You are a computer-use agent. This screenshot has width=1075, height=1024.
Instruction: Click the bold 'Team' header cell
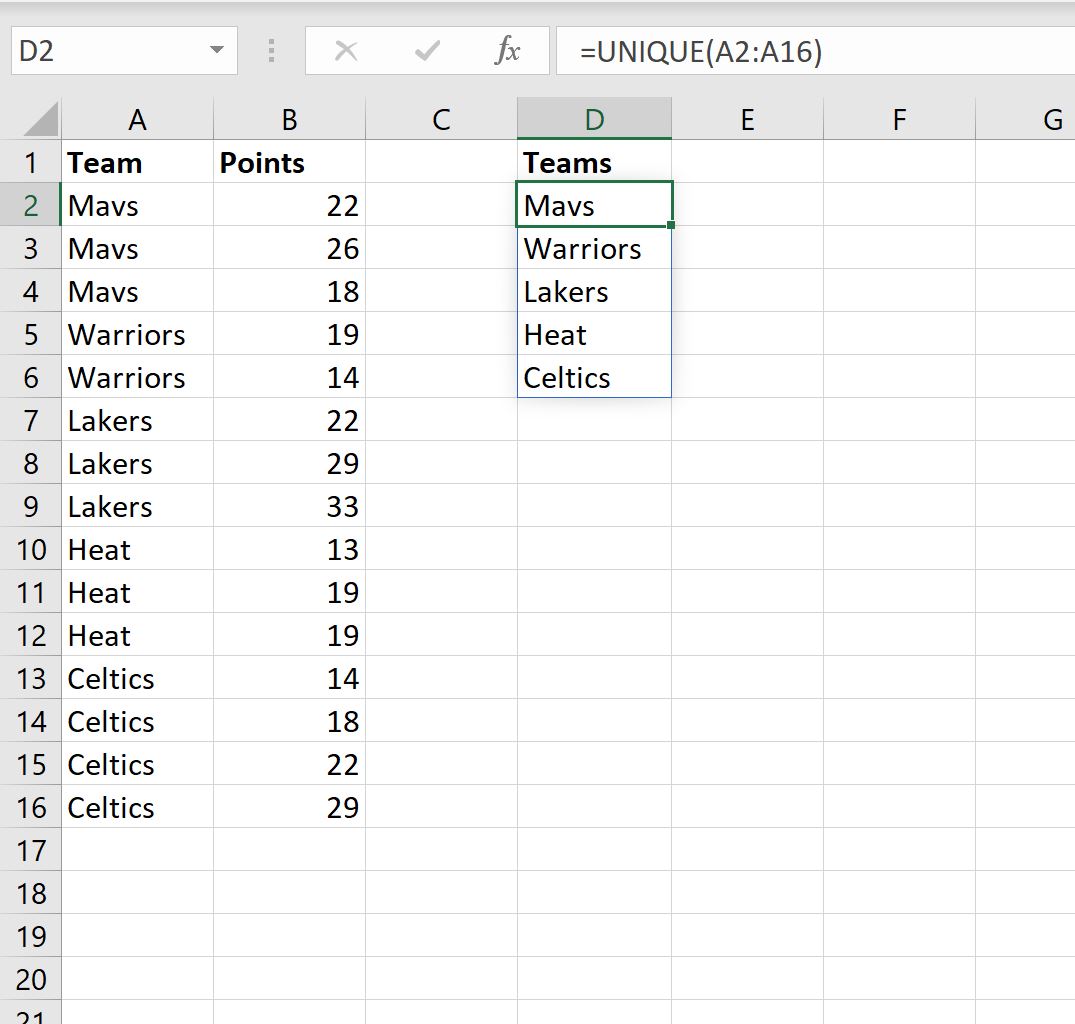point(137,162)
